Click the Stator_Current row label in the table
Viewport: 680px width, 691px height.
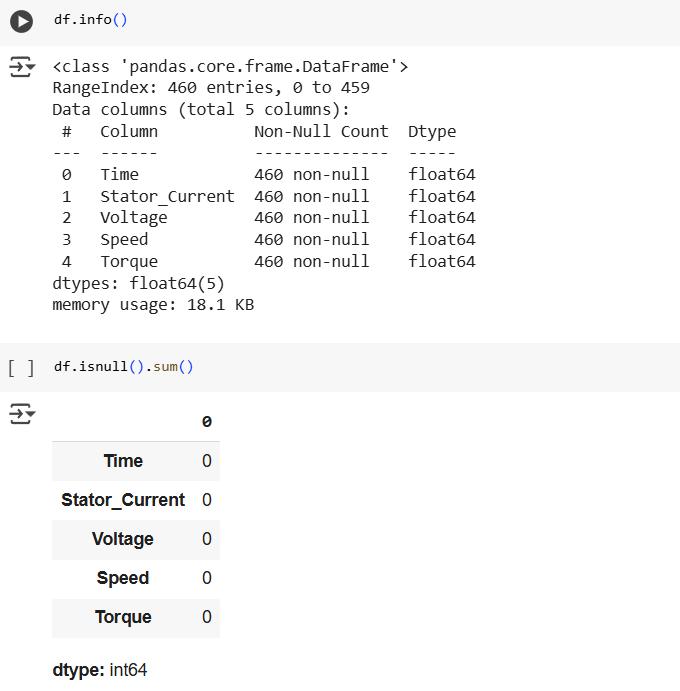(x=123, y=500)
